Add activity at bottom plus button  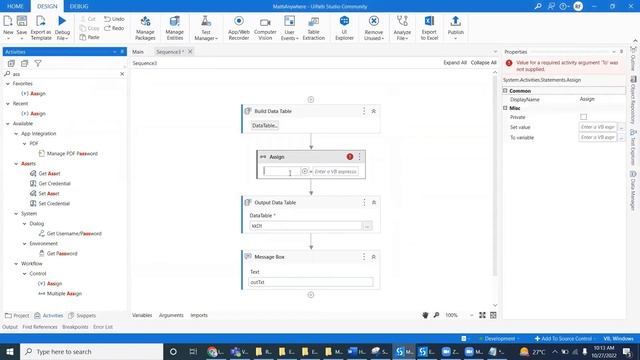tap(311, 295)
